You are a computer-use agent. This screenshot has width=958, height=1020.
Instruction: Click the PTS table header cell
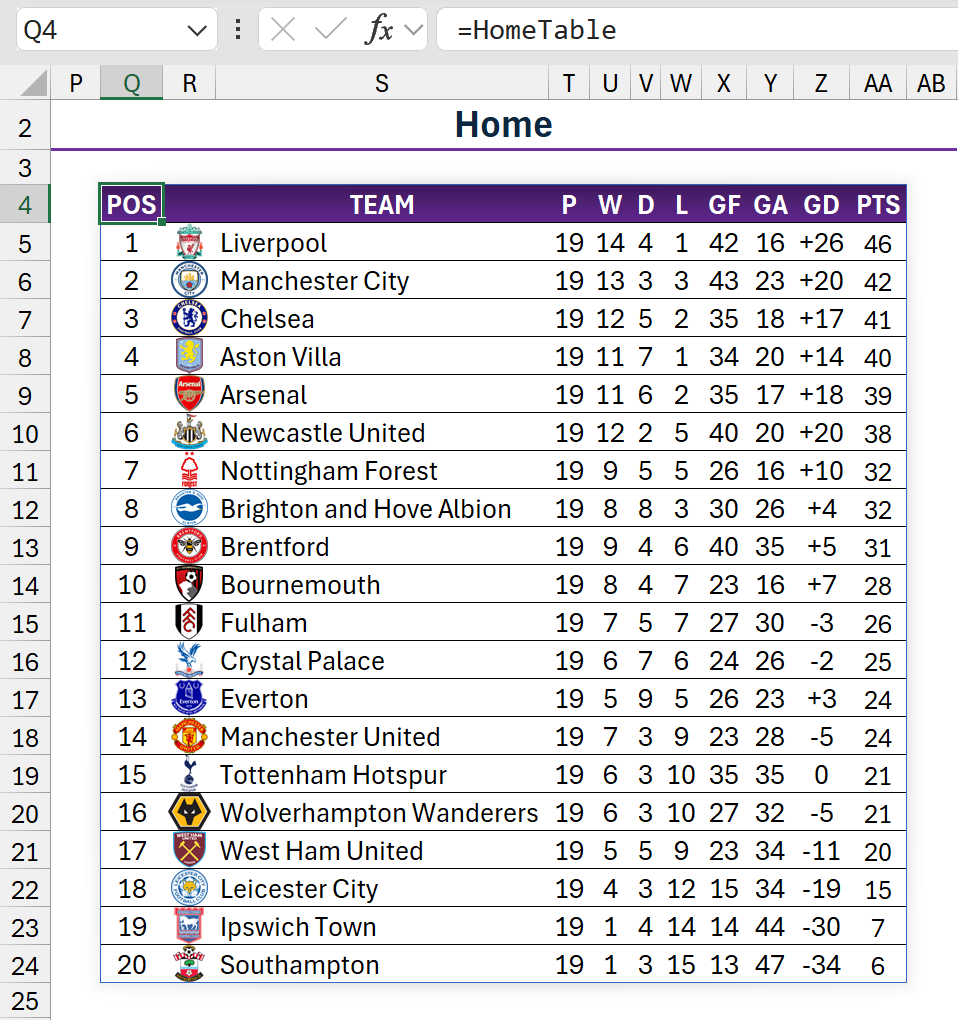(878, 205)
